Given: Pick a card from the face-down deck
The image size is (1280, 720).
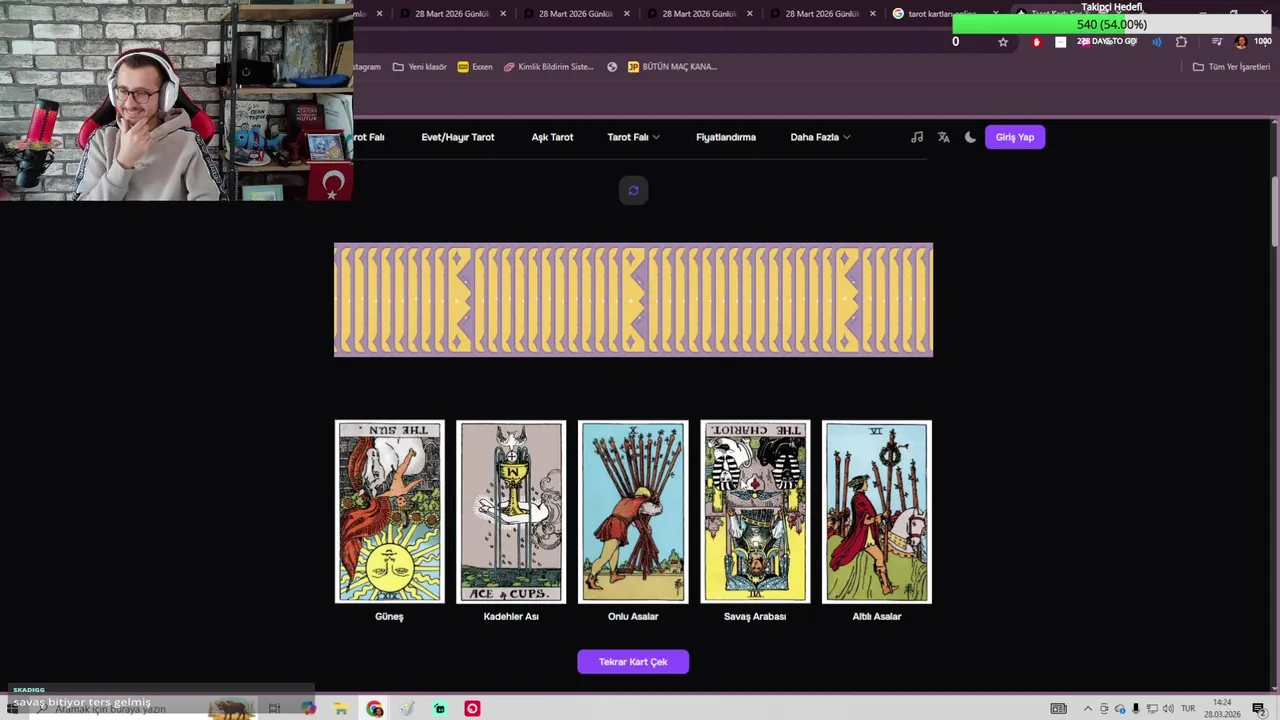Looking at the screenshot, I should [x=633, y=300].
